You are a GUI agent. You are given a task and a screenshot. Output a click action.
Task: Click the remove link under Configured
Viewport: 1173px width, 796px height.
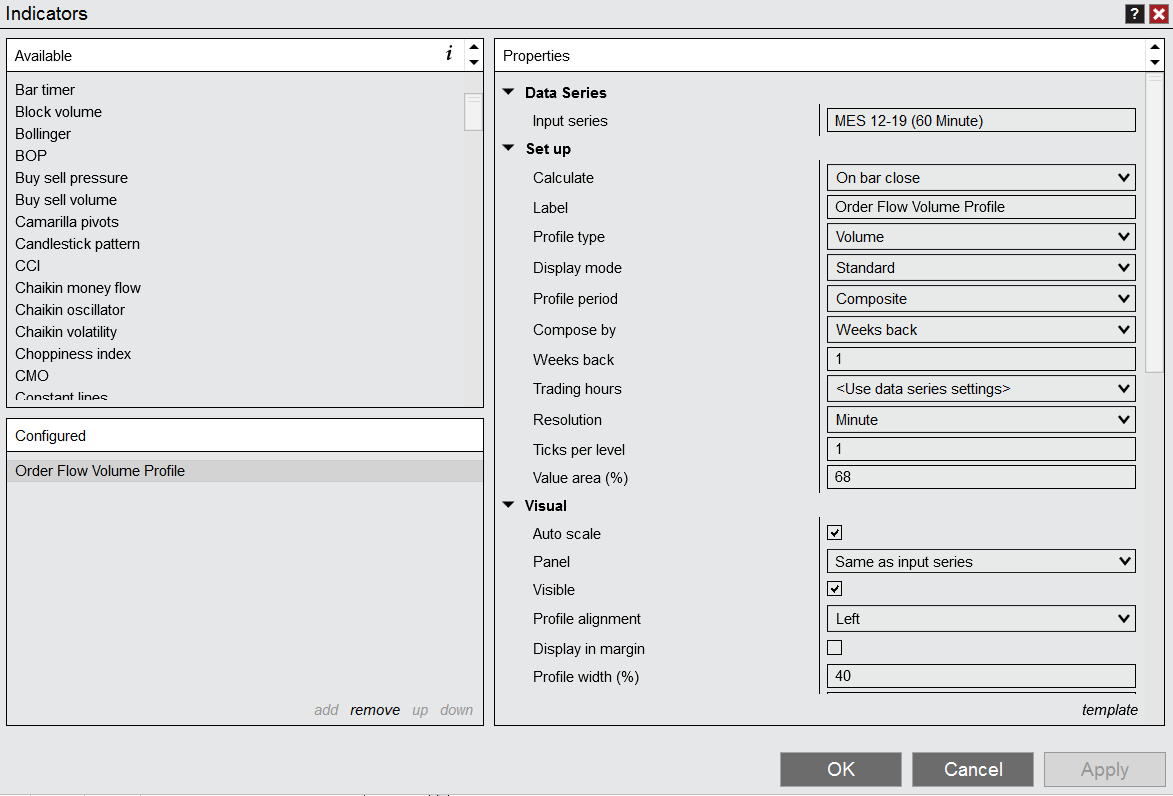[x=375, y=710]
